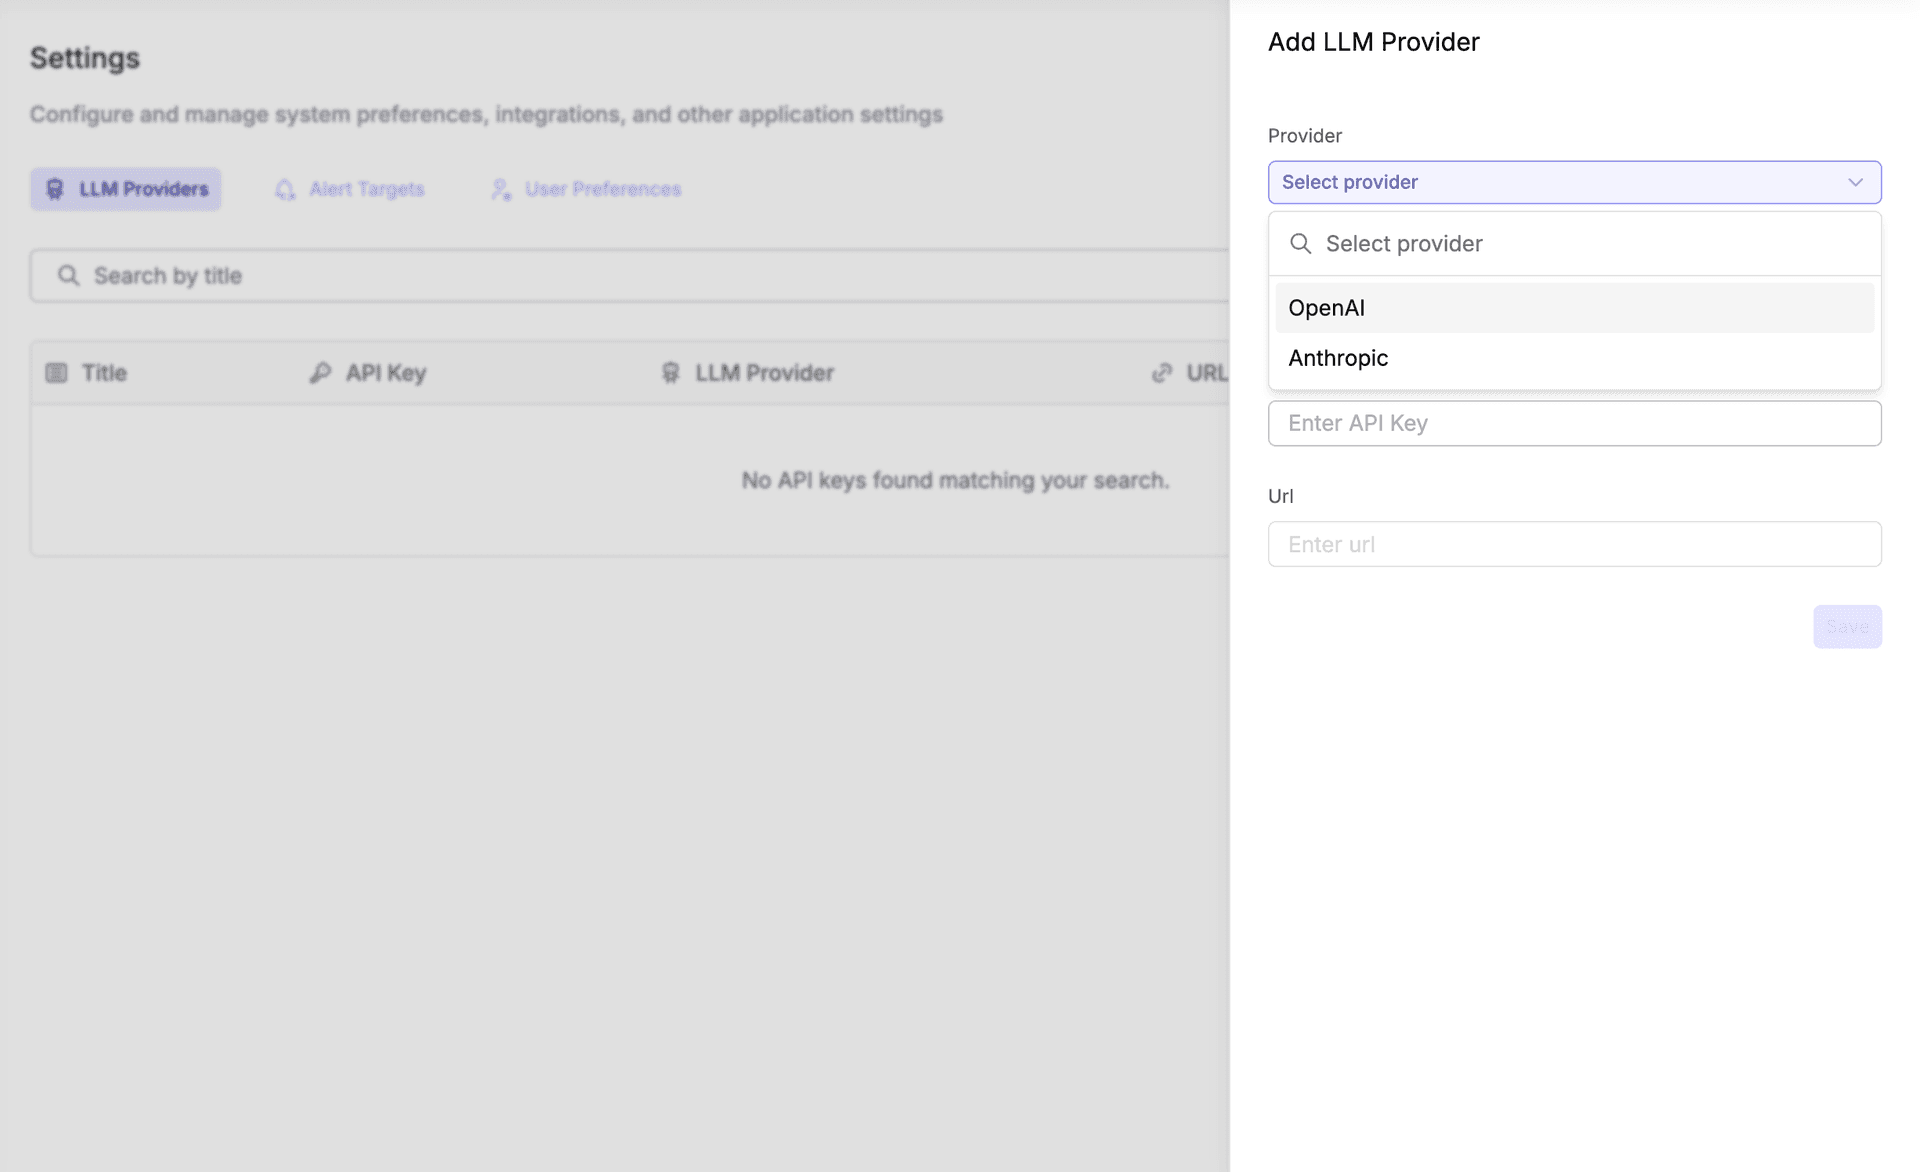This screenshot has height=1172, width=1920.
Task: Collapse the provider dropdown via chevron arrow
Action: point(1855,182)
